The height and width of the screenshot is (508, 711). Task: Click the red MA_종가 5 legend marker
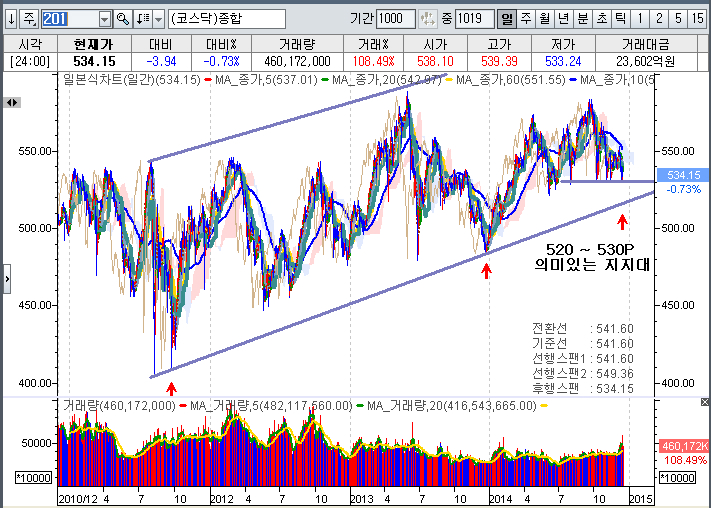click(205, 79)
